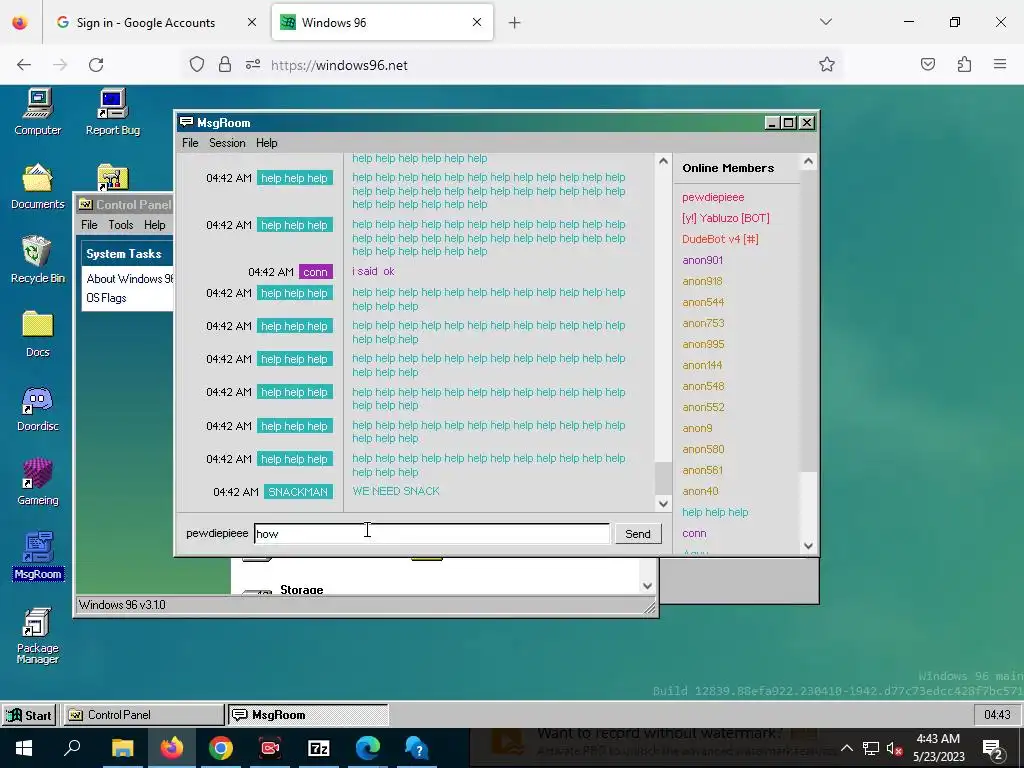Screen dimensions: 1024x768
Task: Select MsgRoom in the Windows 96 taskbar
Action: [308, 715]
